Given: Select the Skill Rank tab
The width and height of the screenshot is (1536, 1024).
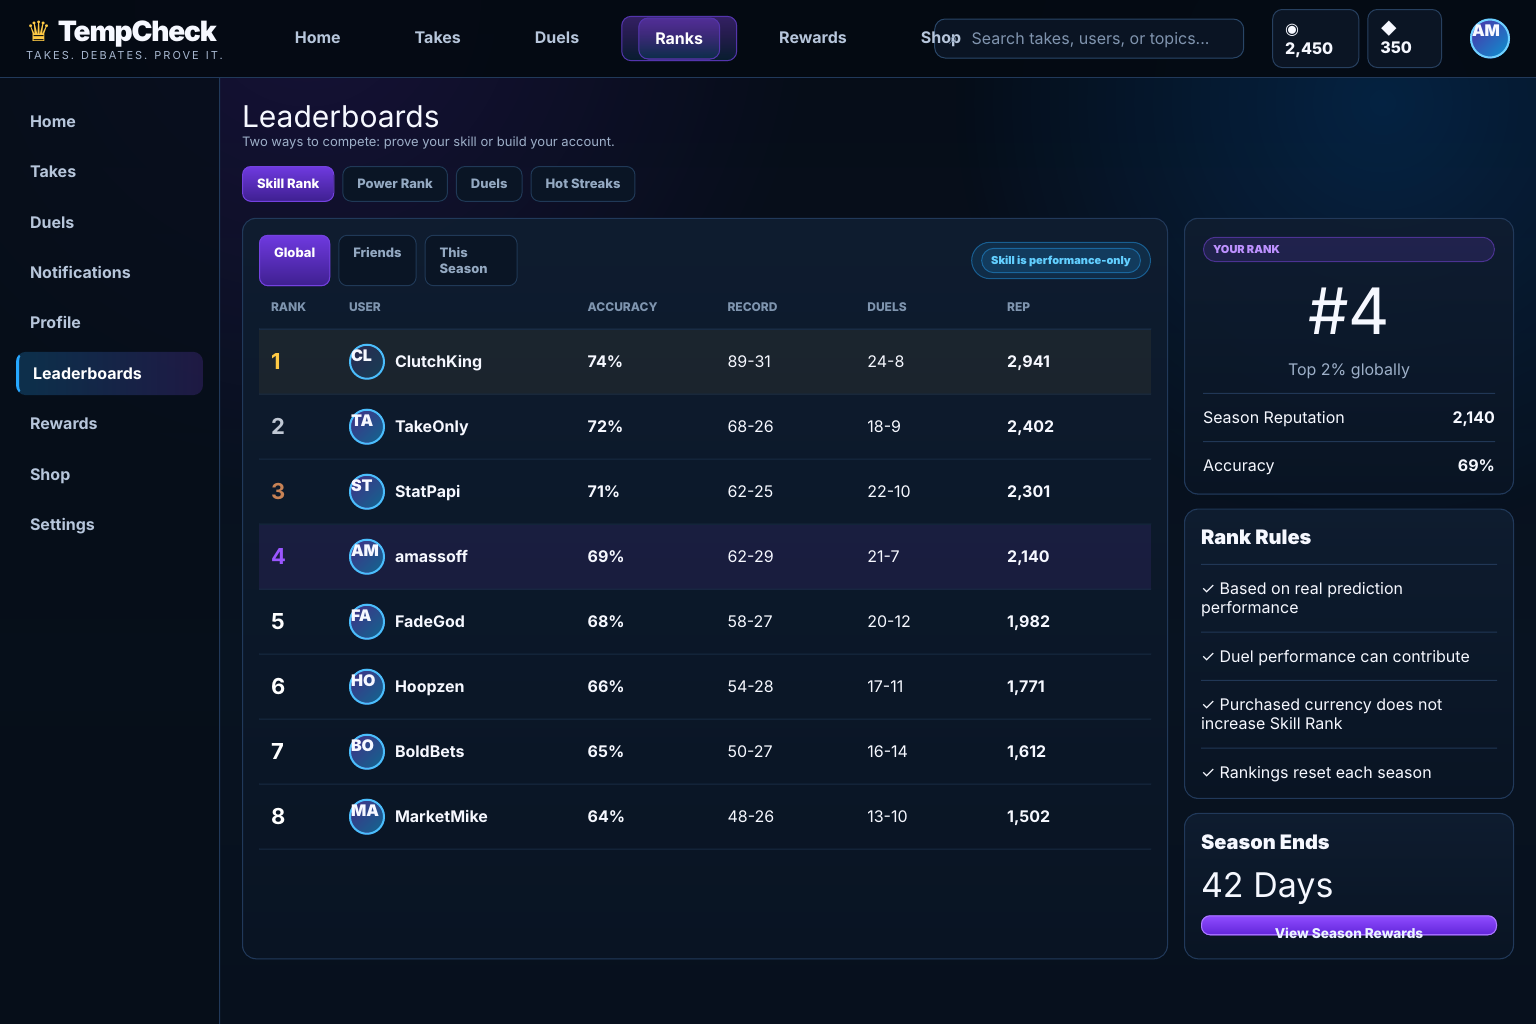Looking at the screenshot, I should (288, 184).
